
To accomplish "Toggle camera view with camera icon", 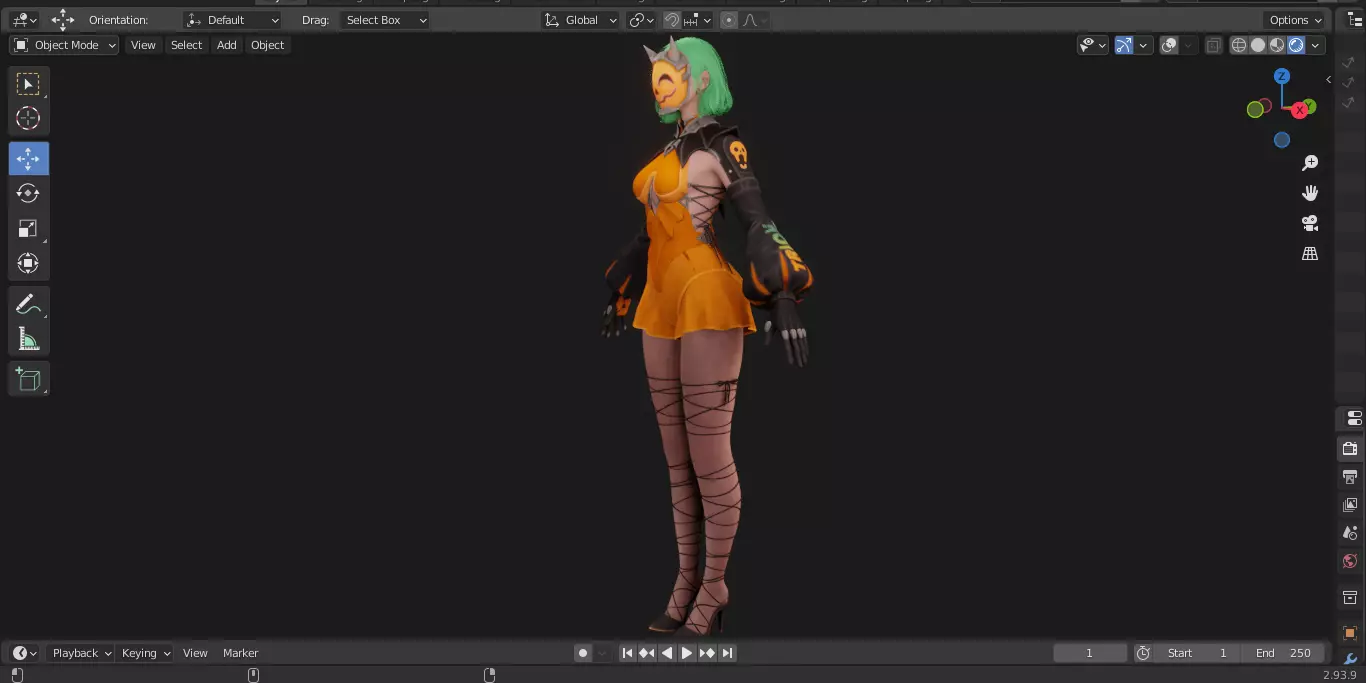I will 1310,223.
